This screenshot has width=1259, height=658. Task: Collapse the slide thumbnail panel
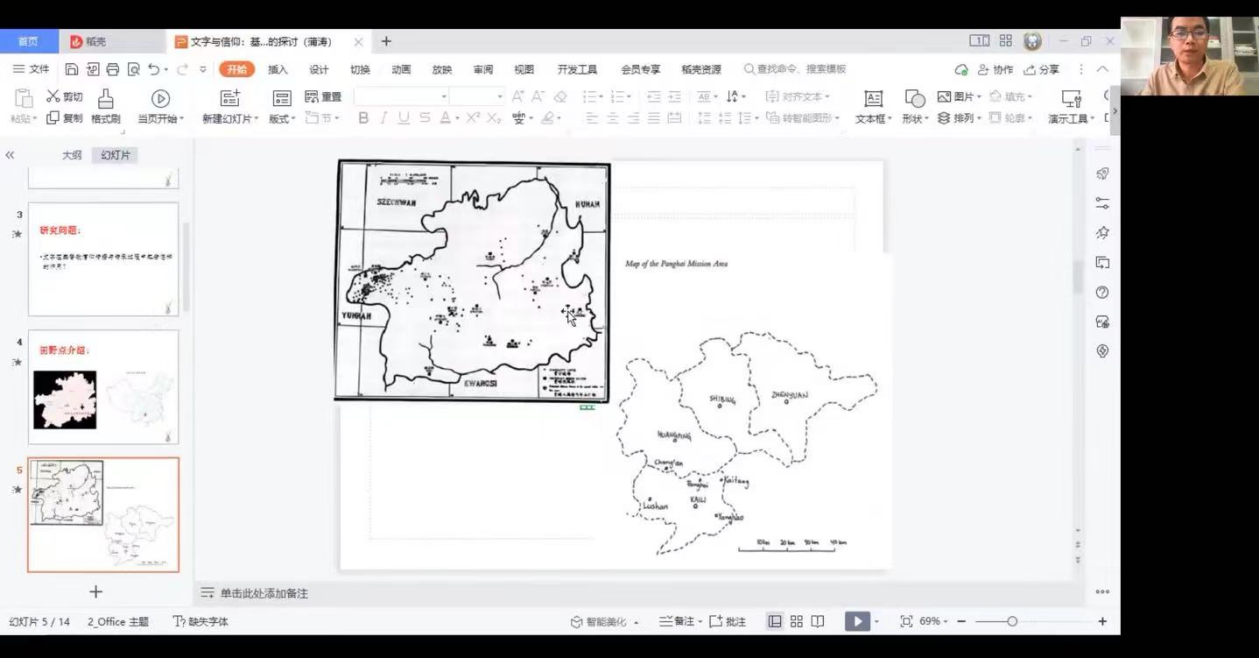point(10,155)
